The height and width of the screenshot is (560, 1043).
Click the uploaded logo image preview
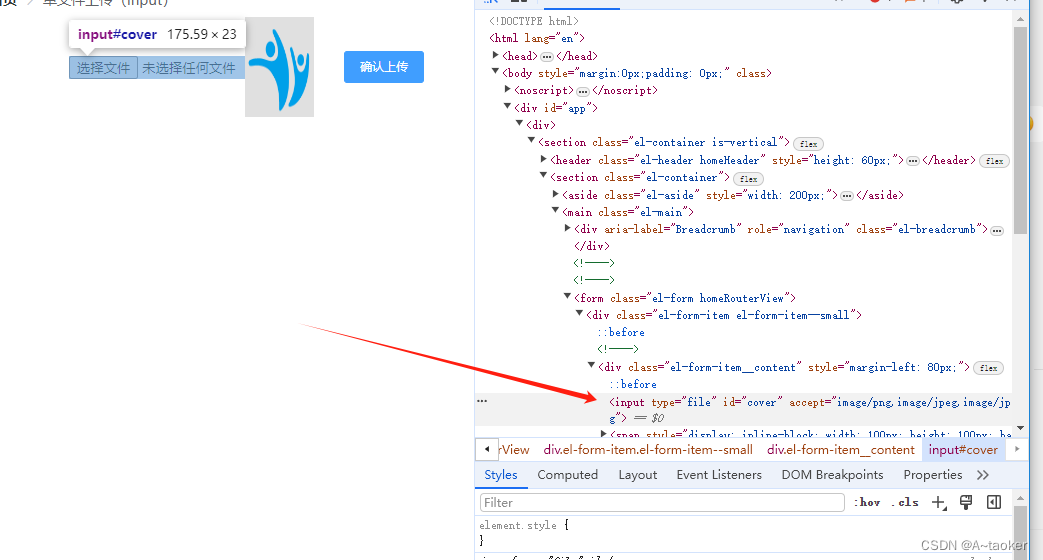(279, 67)
